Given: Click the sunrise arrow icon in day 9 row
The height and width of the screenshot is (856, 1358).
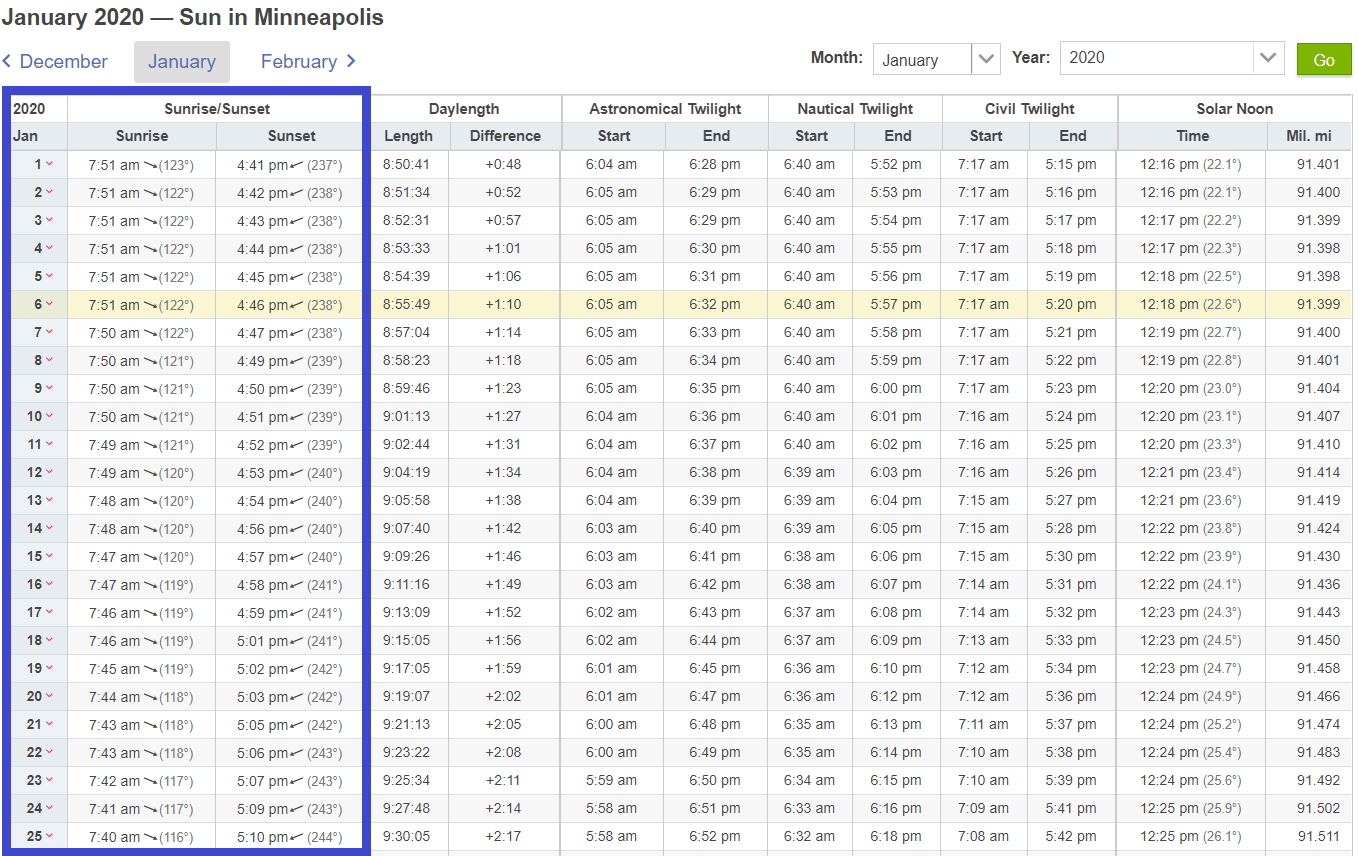Looking at the screenshot, I should click(x=150, y=389).
